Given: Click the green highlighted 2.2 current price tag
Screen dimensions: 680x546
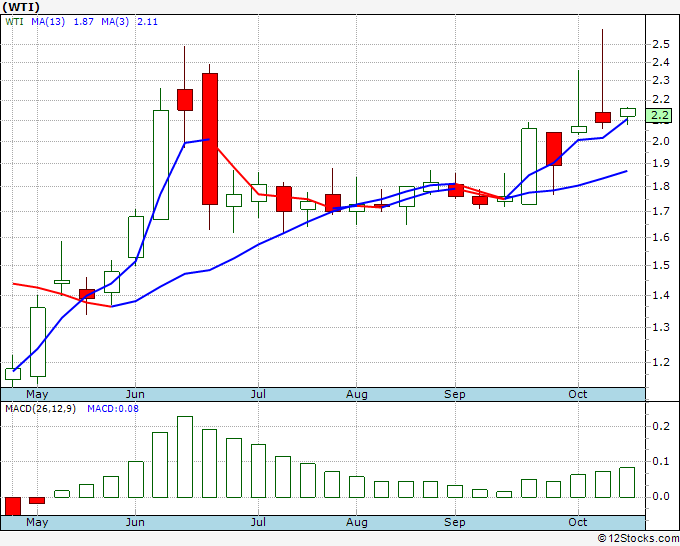Looking at the screenshot, I should [659, 115].
